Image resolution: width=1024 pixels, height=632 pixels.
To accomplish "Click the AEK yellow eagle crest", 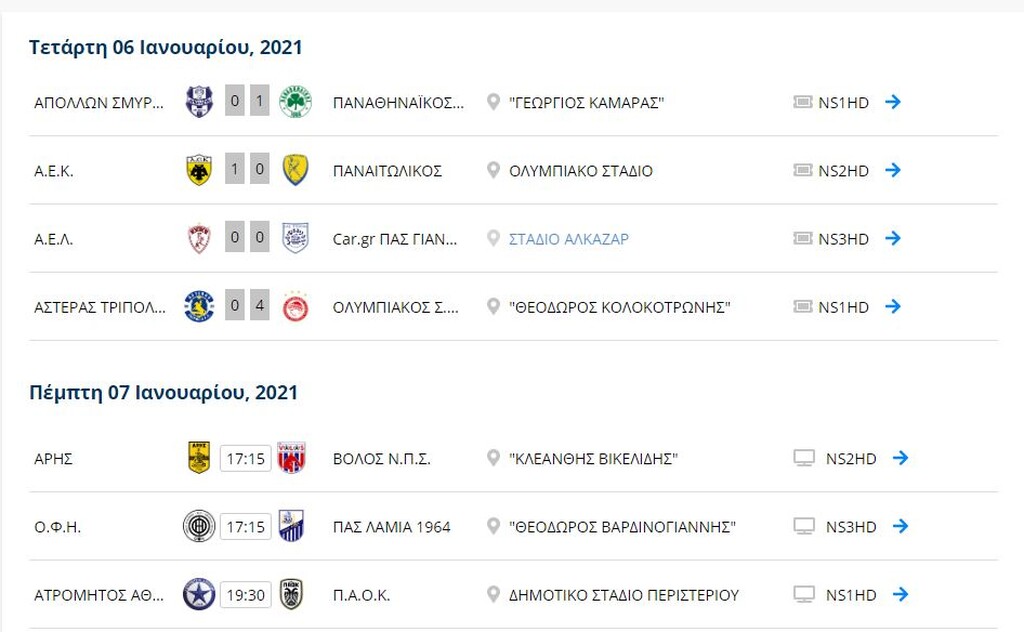I will (x=199, y=170).
